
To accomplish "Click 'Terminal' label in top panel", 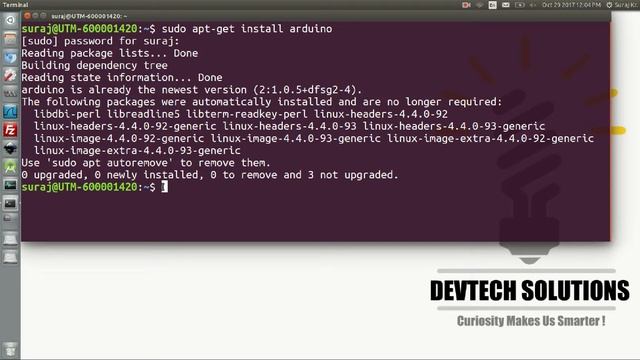I will point(16,5).
